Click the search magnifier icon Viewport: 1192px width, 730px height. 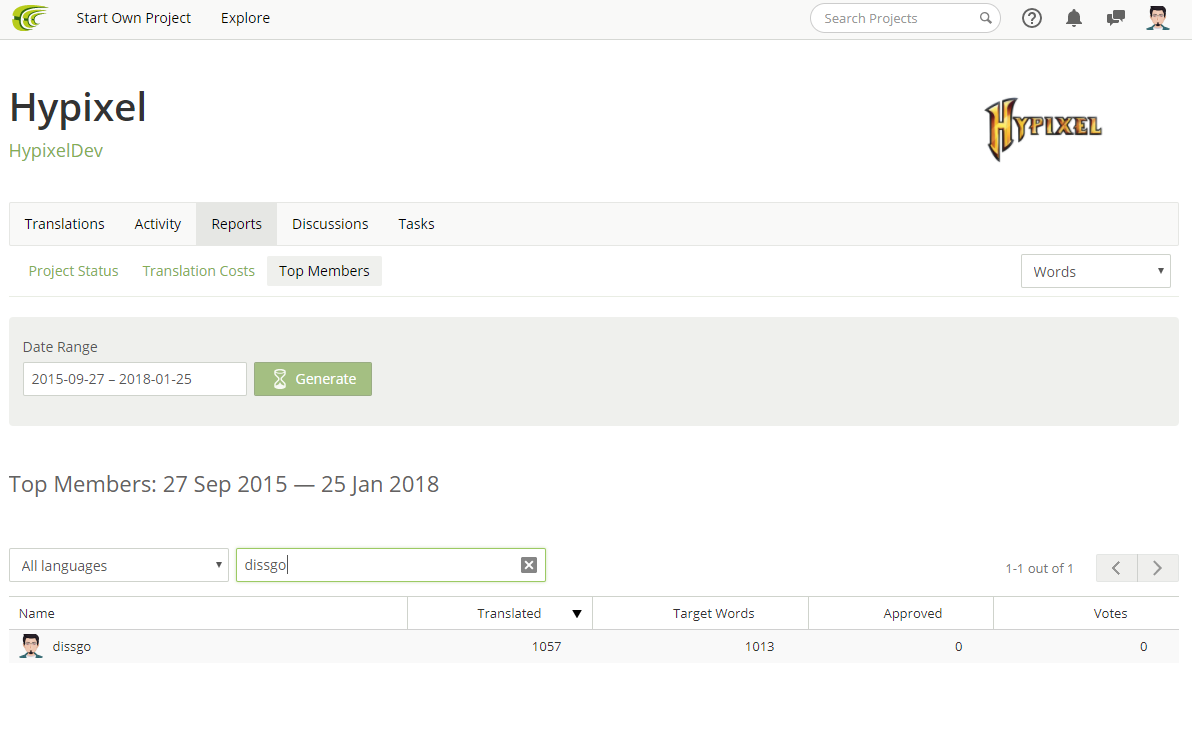pos(985,18)
